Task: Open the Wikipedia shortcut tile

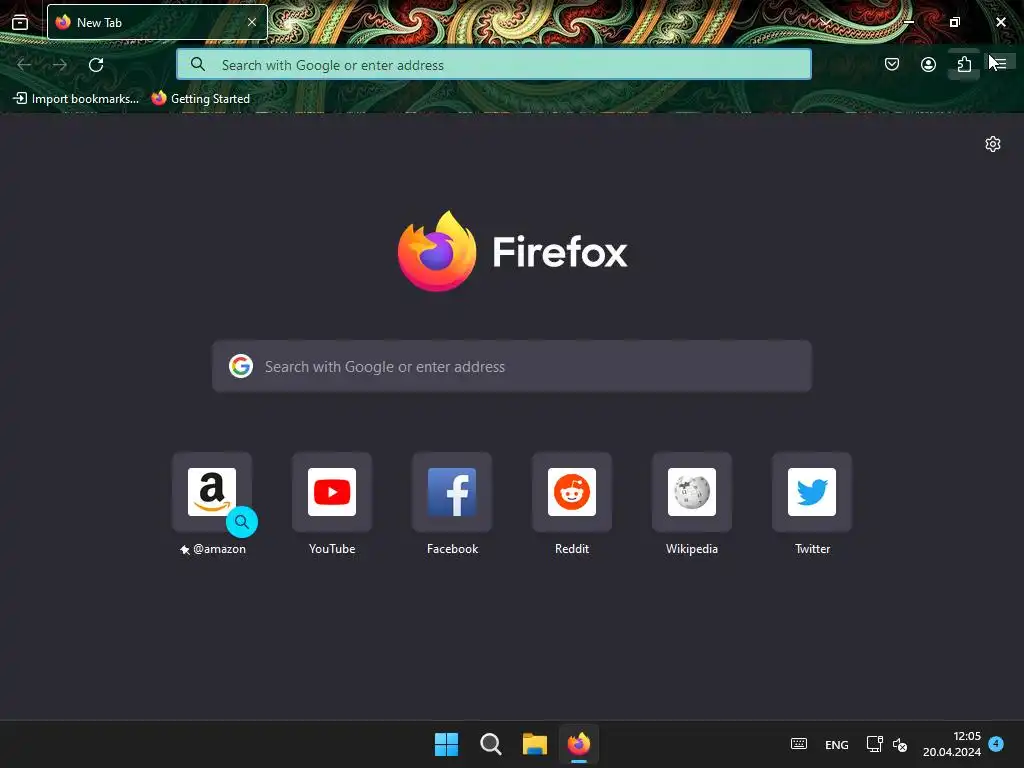Action: [x=692, y=492]
